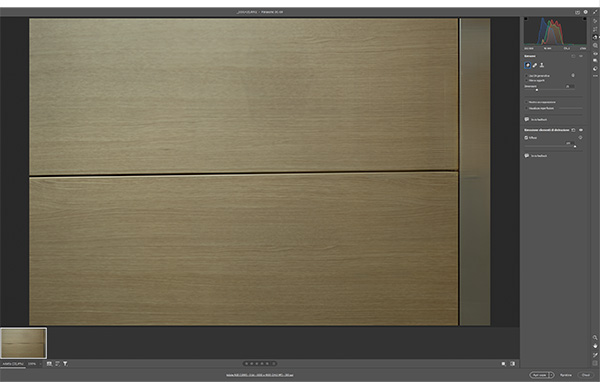Open the filmstrip sort options icon
This screenshot has height=382, width=600.
57,364
